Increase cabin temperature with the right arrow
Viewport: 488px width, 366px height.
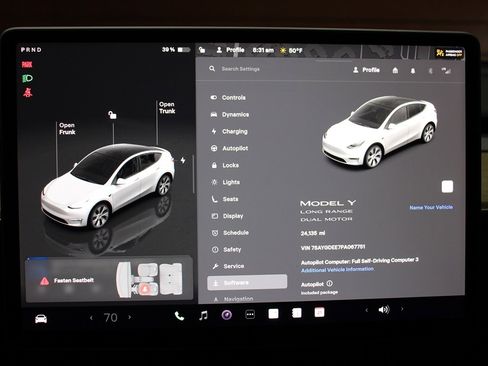[x=130, y=317]
